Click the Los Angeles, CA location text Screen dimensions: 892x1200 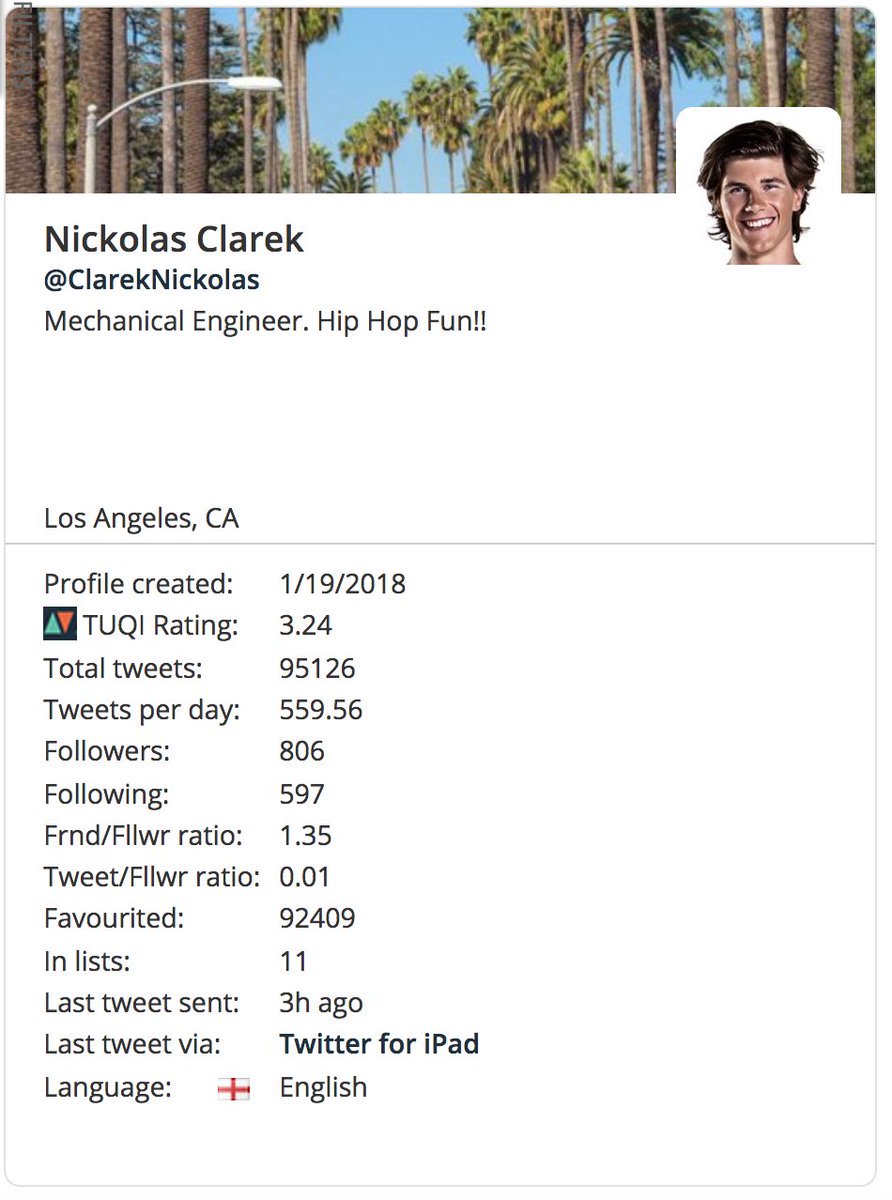[141, 519]
